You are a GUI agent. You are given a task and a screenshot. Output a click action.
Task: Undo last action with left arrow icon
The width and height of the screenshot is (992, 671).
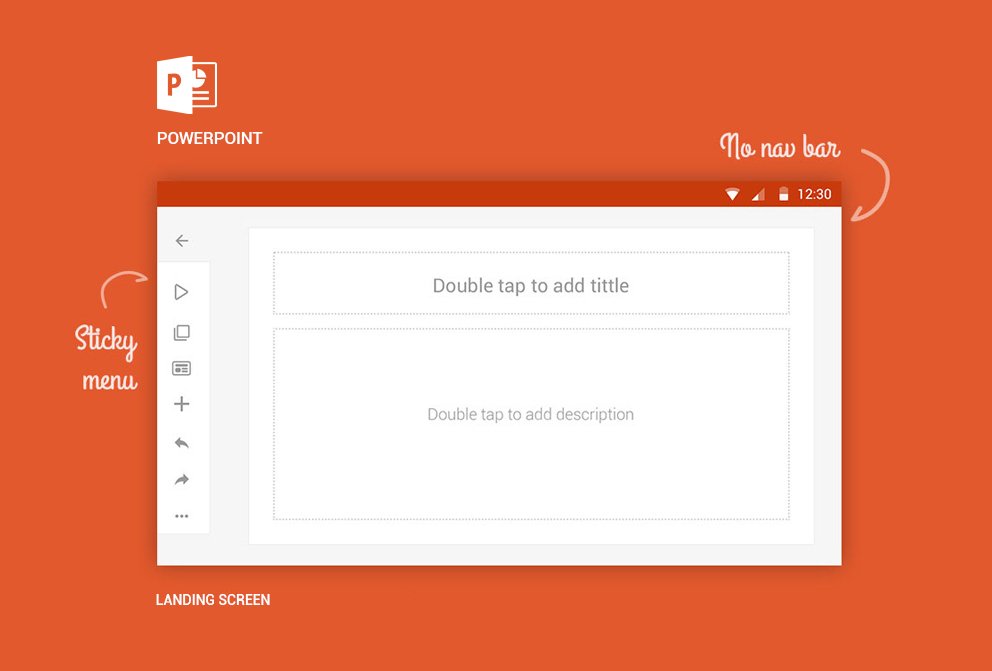click(x=182, y=443)
